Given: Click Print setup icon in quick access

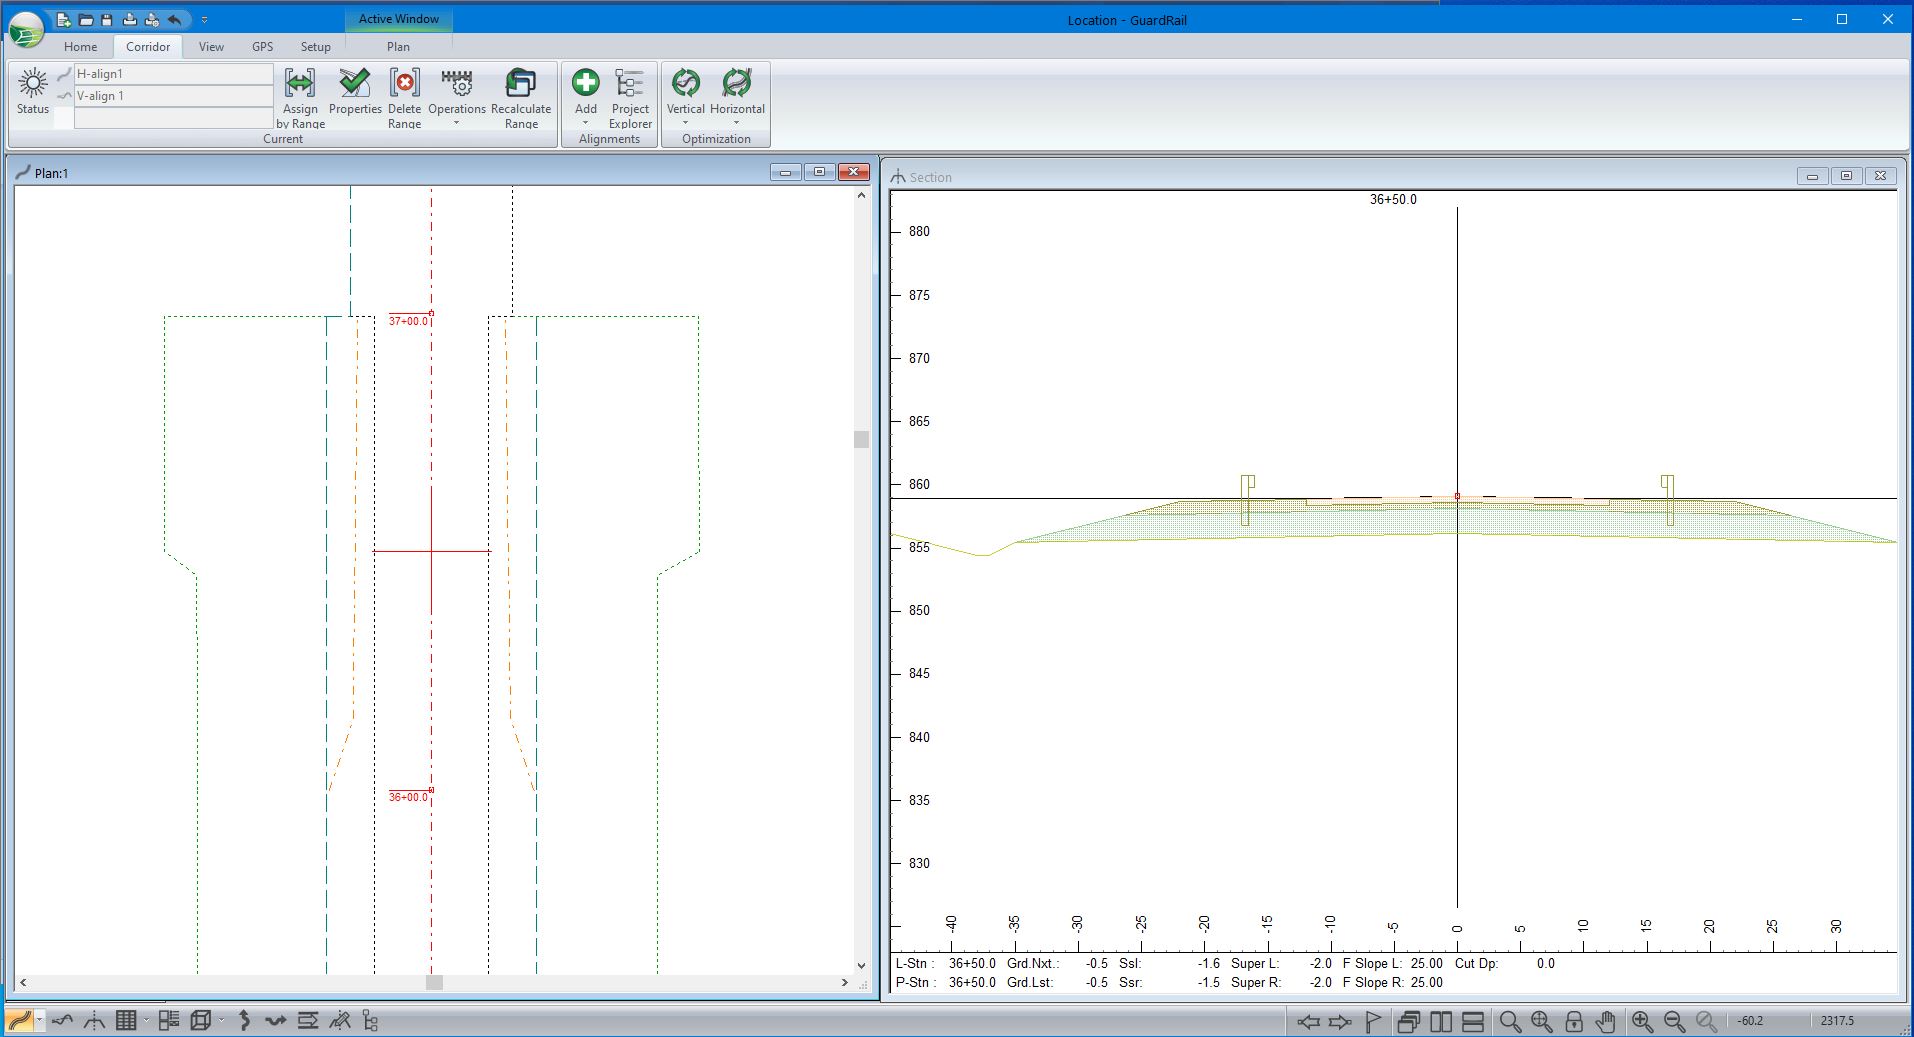Looking at the screenshot, I should coord(151,19).
